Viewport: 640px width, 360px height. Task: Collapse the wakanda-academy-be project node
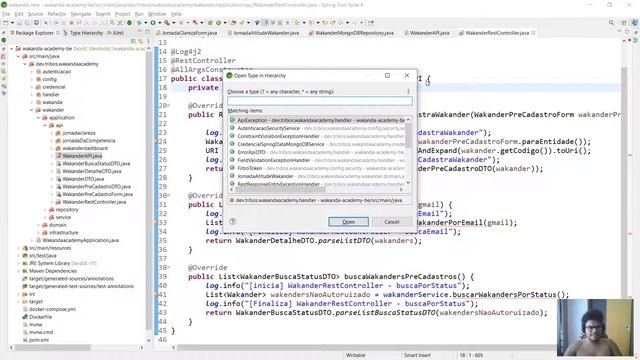pyautogui.click(x=12, y=49)
